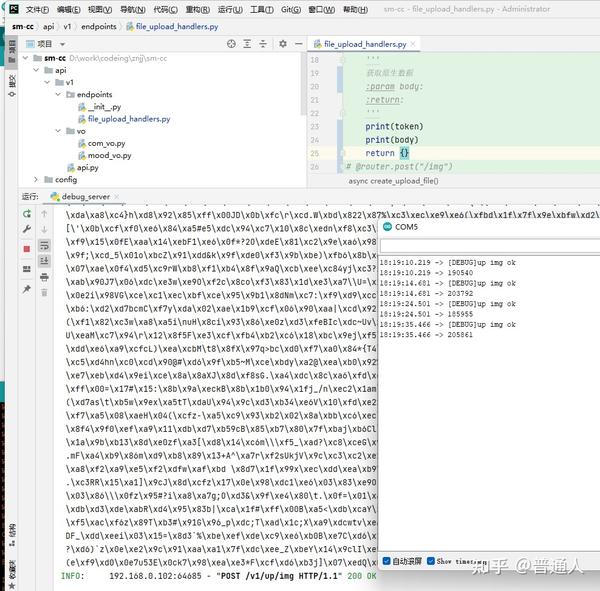Select __init__.py in project tree
The width and height of the screenshot is (600, 591).
[x=99, y=107]
